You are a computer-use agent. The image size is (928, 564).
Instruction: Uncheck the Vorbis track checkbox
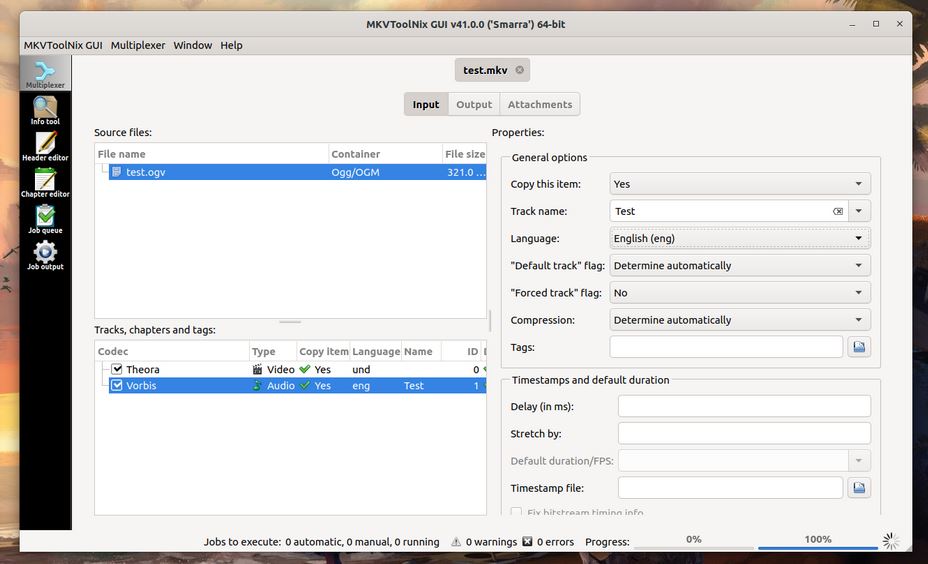[x=117, y=385]
